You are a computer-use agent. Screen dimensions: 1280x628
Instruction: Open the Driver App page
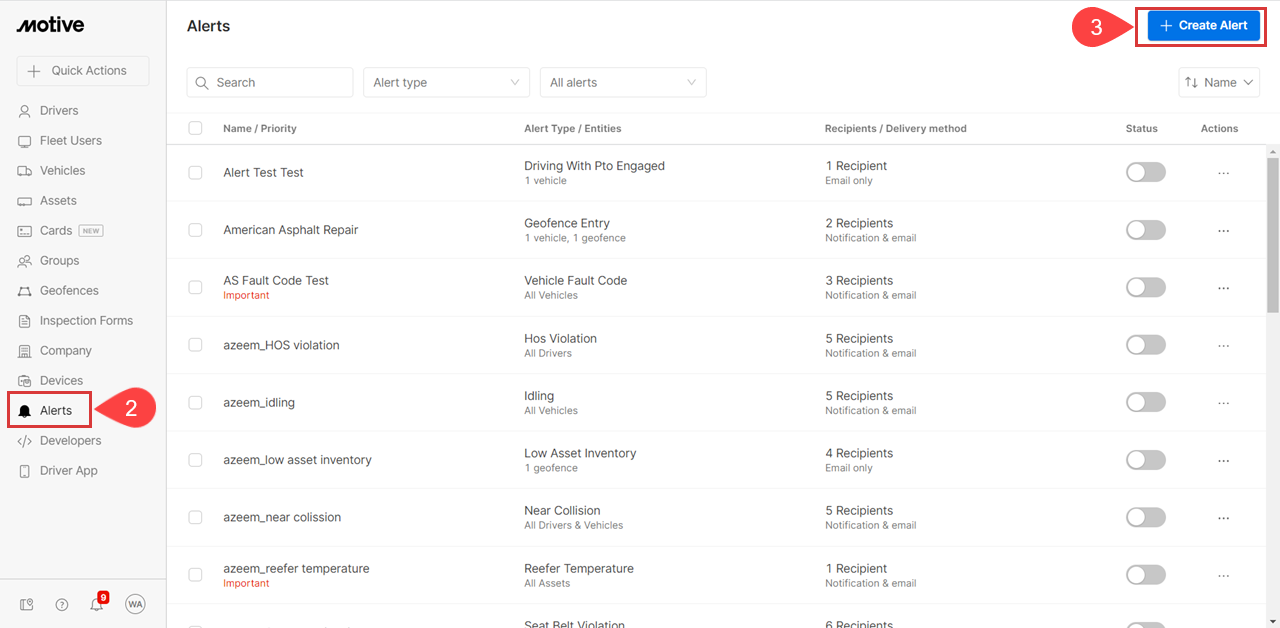pos(68,471)
